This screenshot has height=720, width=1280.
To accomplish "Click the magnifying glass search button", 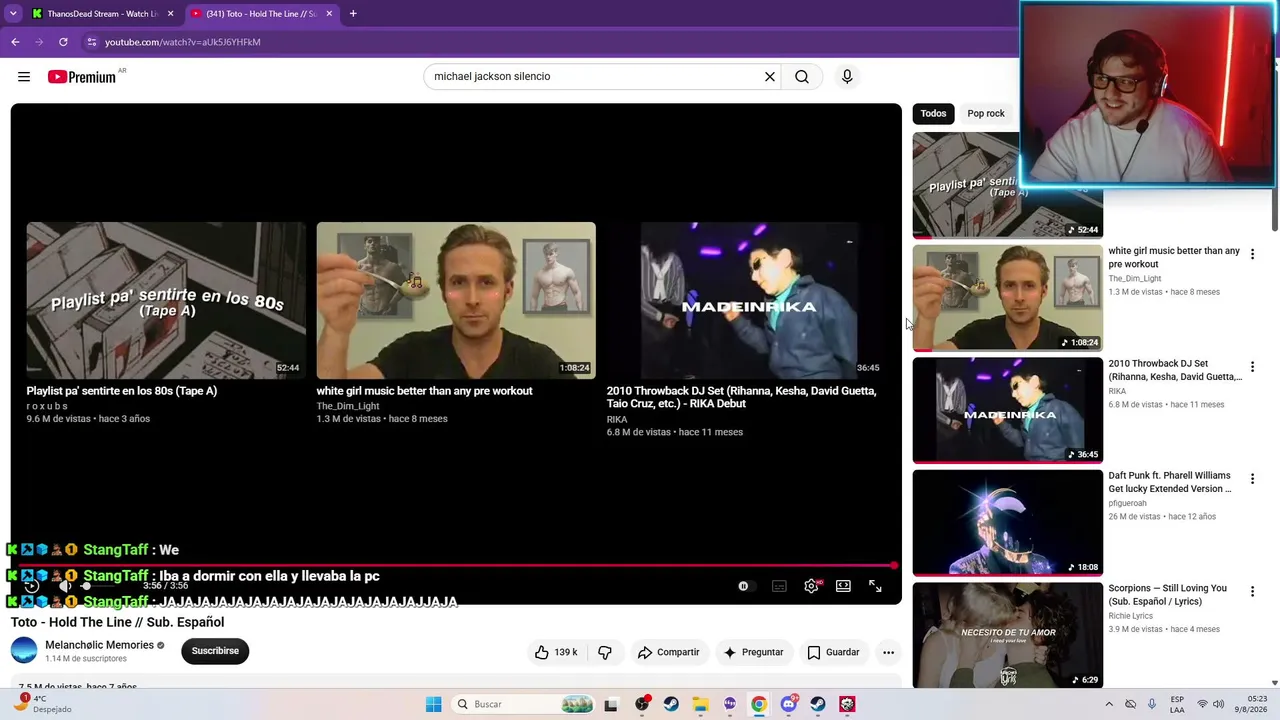I will [802, 77].
